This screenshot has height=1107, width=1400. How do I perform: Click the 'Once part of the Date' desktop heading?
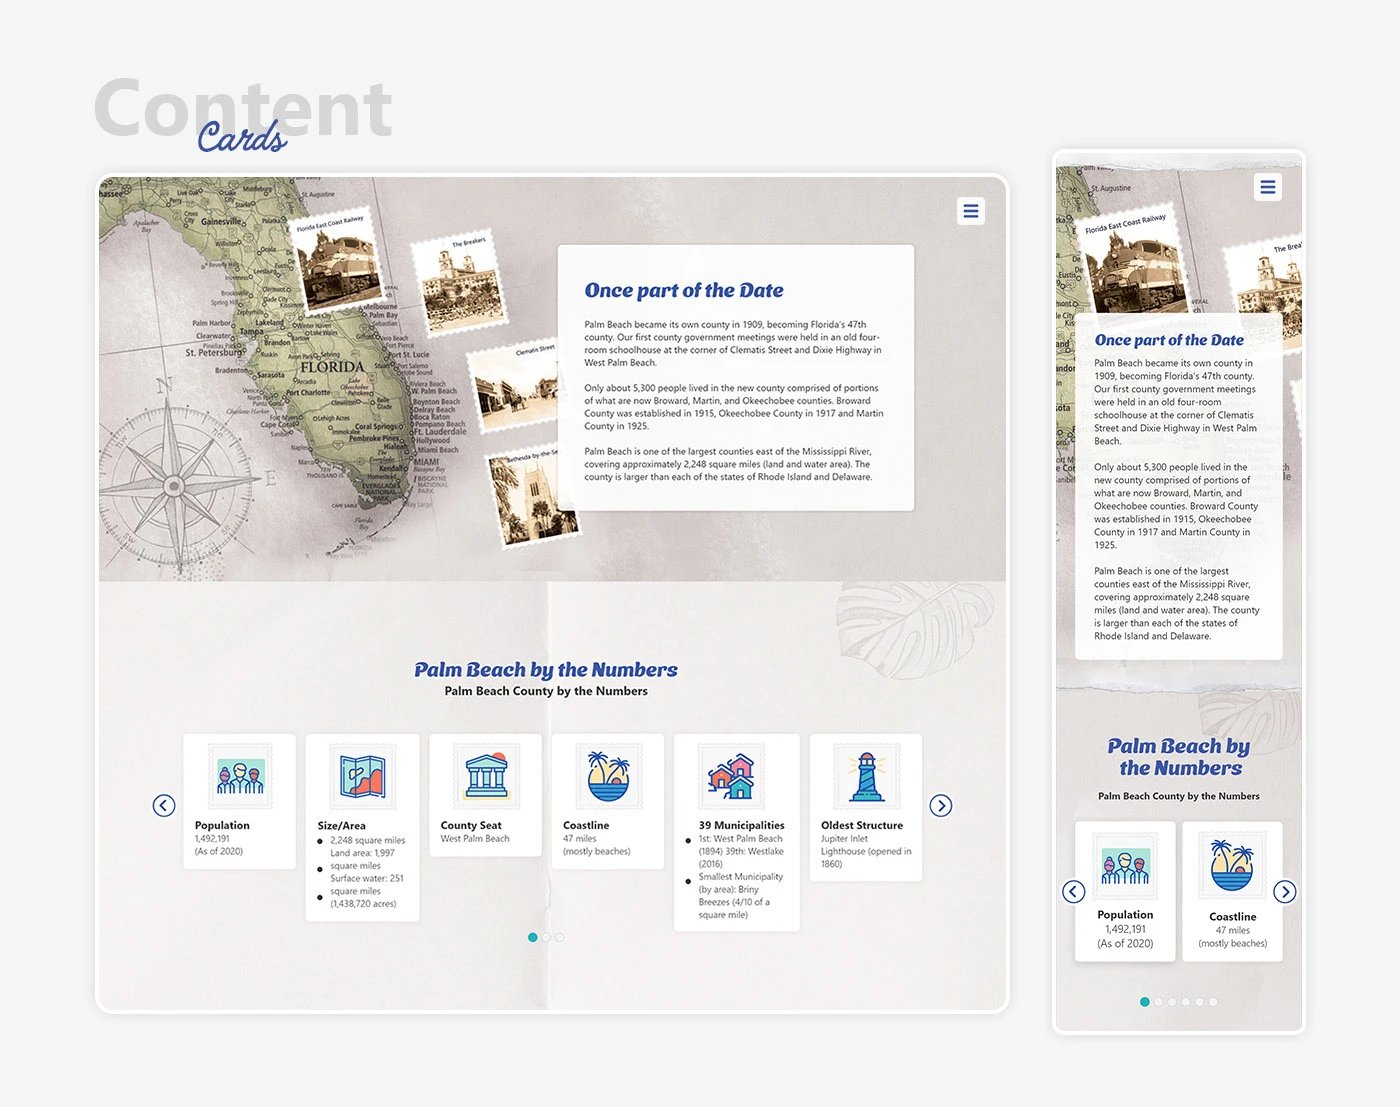684,291
